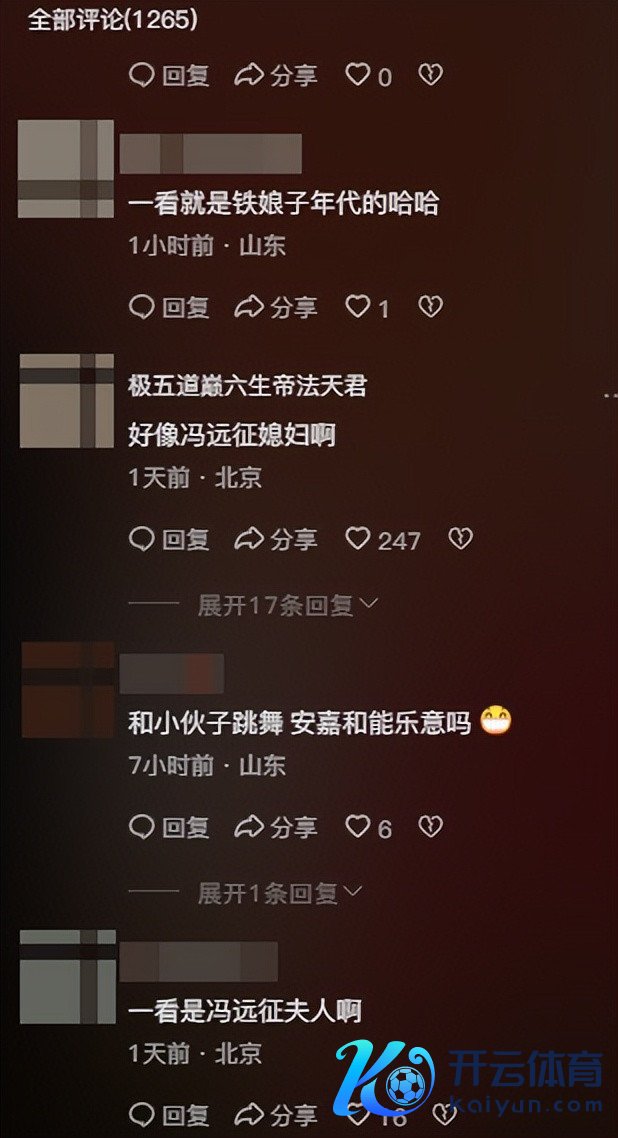618x1138 pixels.
Task: Dislike the 和小伙子跳舞 comment via broken heart
Action: point(431,827)
